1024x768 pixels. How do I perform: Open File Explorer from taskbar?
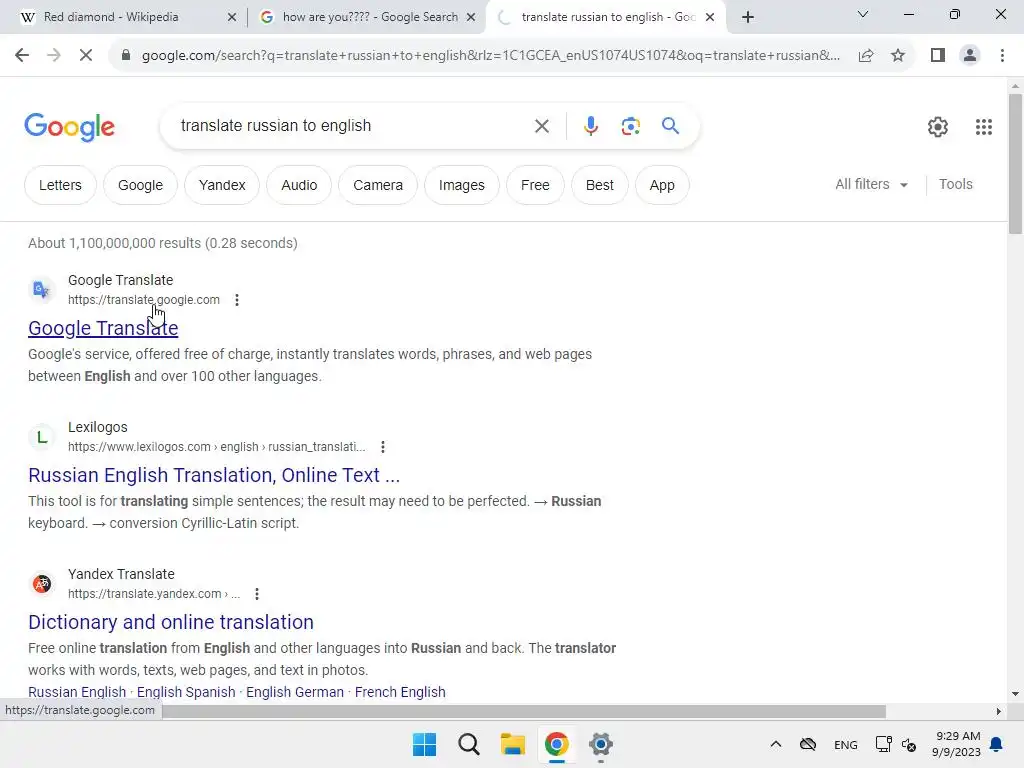pos(513,744)
